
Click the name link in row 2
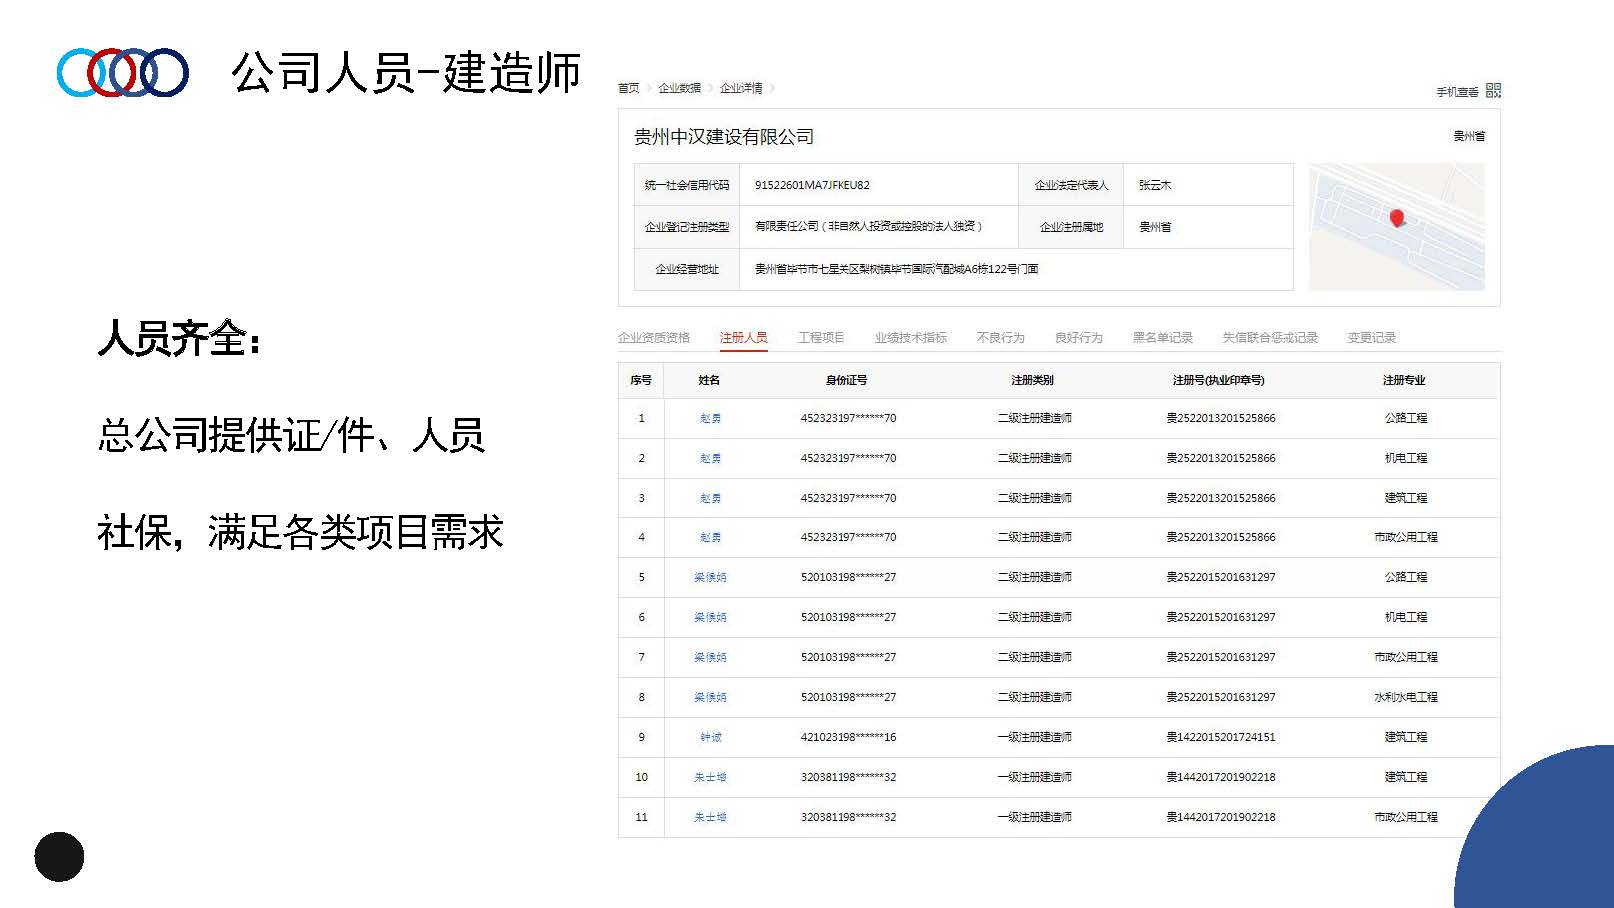point(710,459)
